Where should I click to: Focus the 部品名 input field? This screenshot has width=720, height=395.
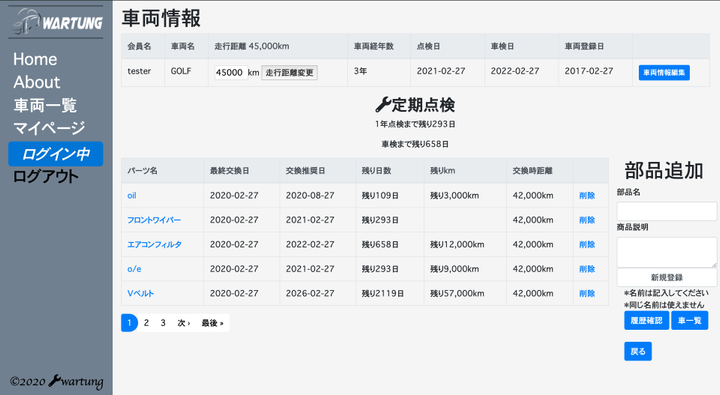pyautogui.click(x=667, y=211)
